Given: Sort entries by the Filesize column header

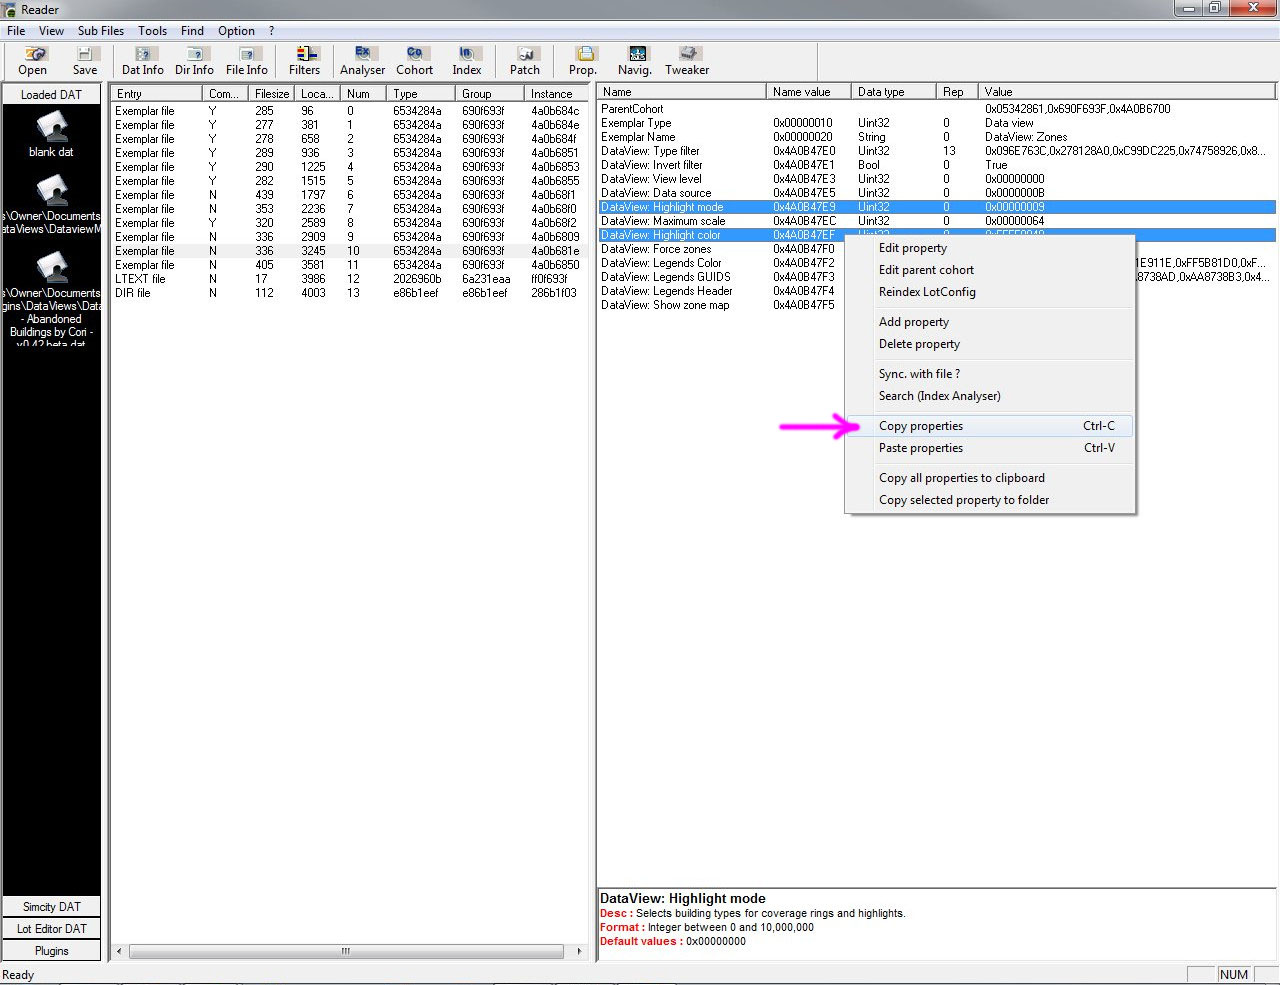Looking at the screenshot, I should coord(272,94).
